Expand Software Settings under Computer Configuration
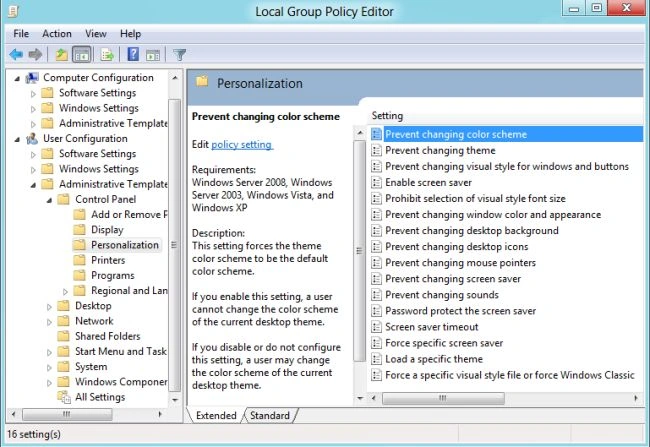 (x=33, y=94)
